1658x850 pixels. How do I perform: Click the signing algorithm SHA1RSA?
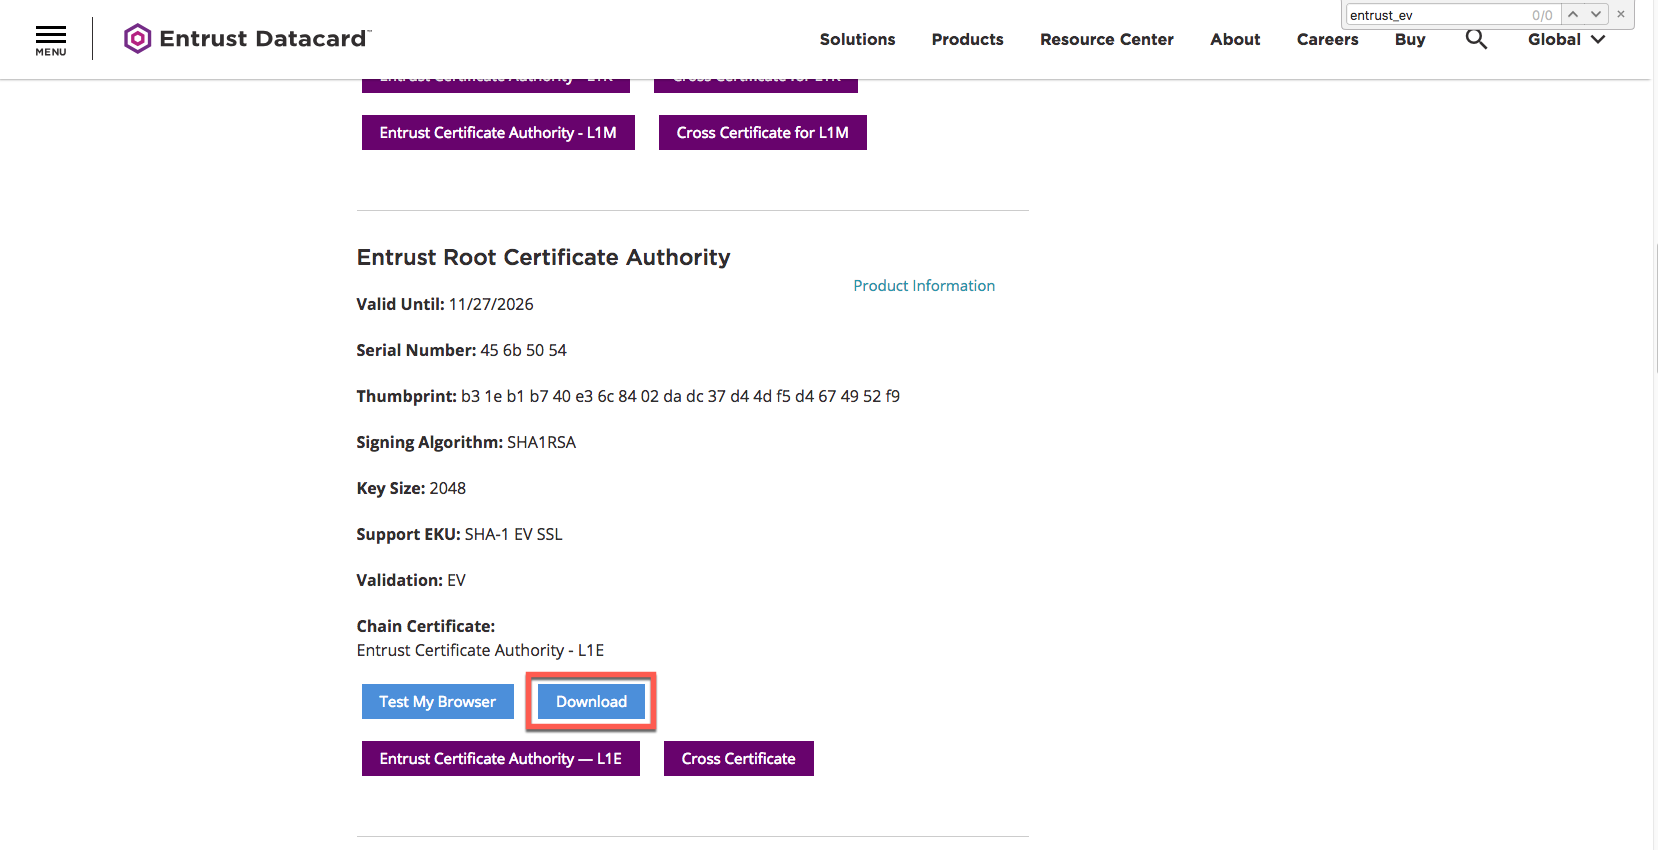click(541, 442)
